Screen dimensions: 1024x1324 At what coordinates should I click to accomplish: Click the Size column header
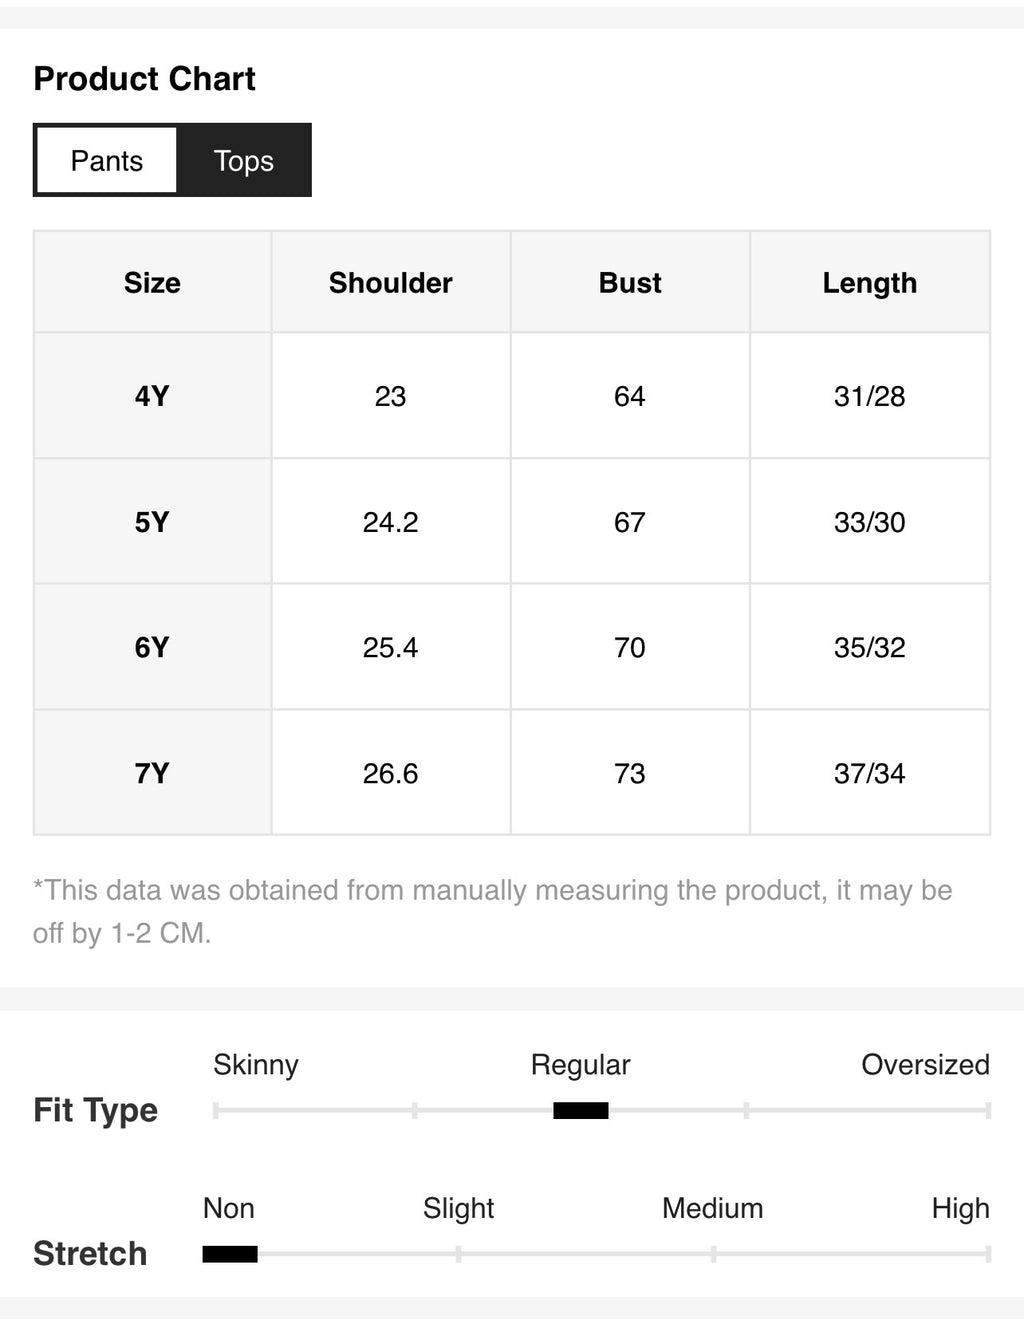point(152,283)
